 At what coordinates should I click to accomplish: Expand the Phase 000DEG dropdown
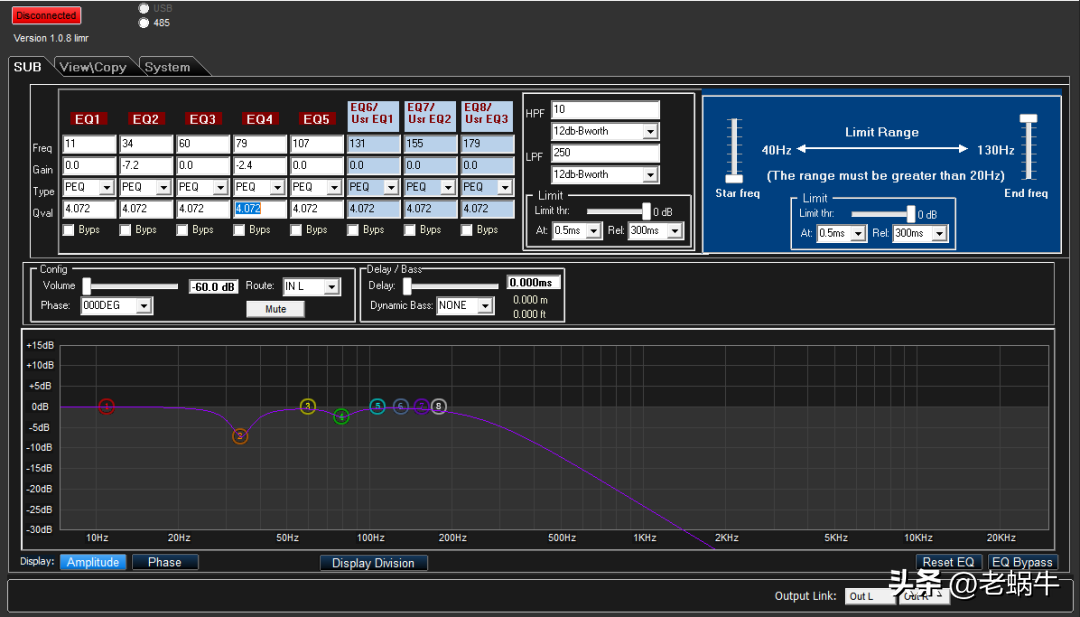(143, 305)
